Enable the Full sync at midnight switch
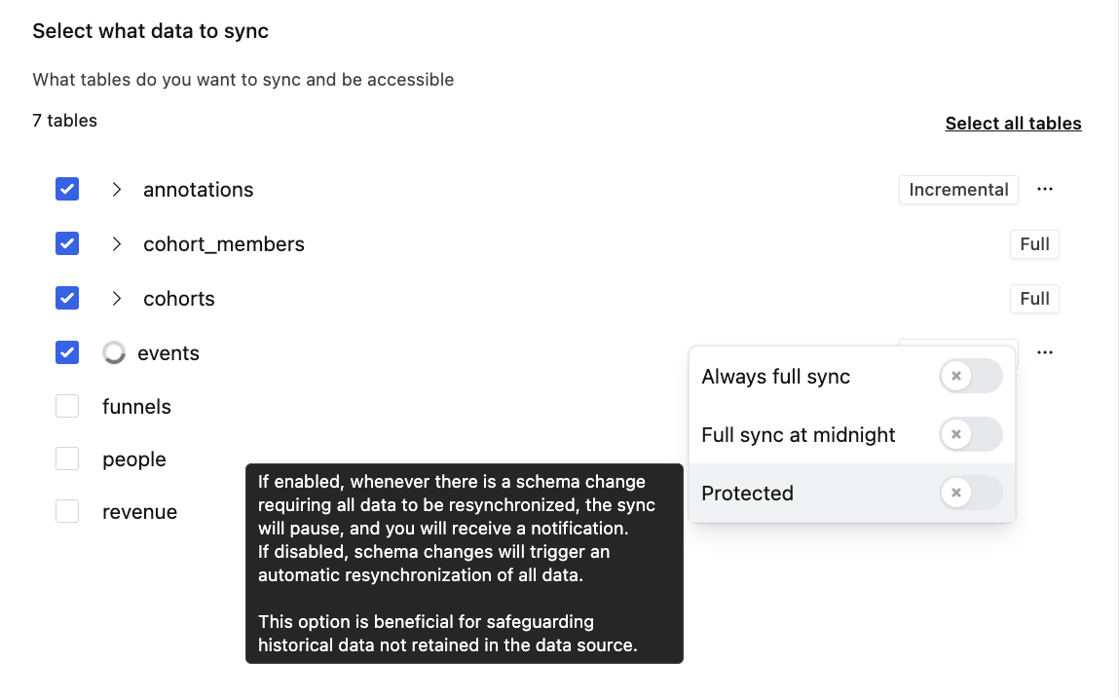The height and width of the screenshot is (697, 1120). [970, 434]
